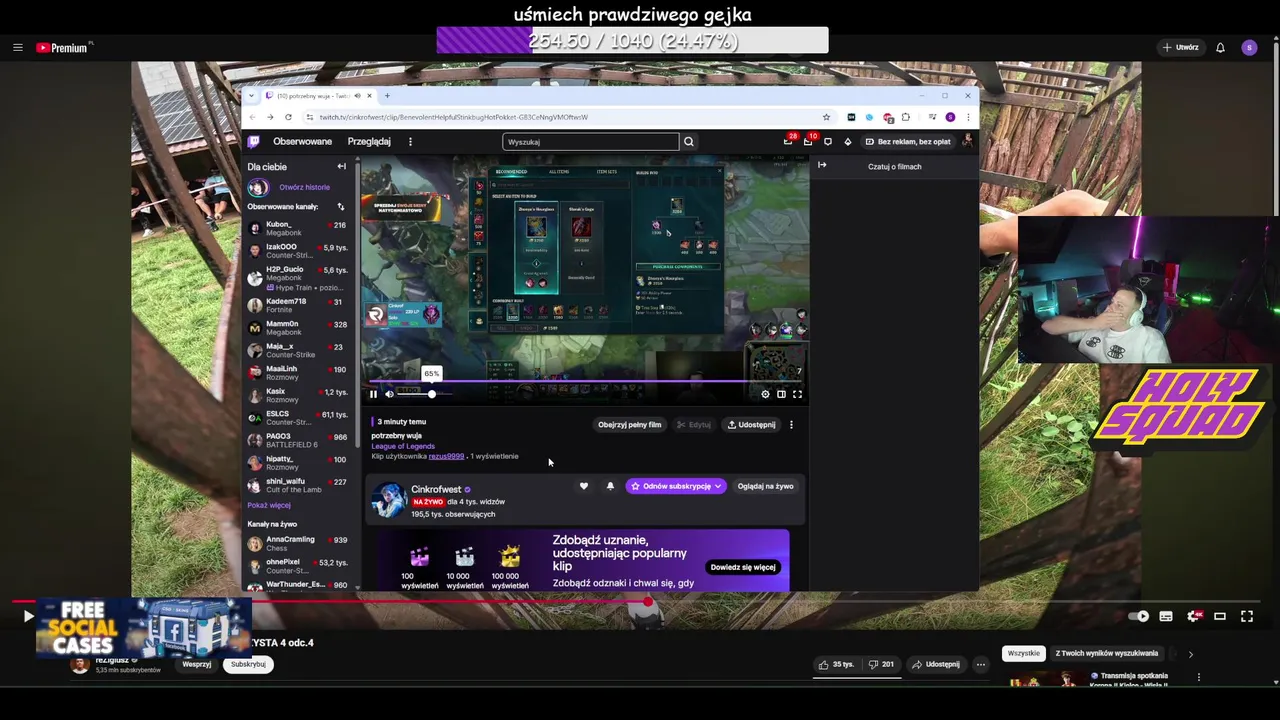Like the YouTube video (35 tys.)
Image resolution: width=1280 pixels, height=720 pixels.
(x=836, y=664)
